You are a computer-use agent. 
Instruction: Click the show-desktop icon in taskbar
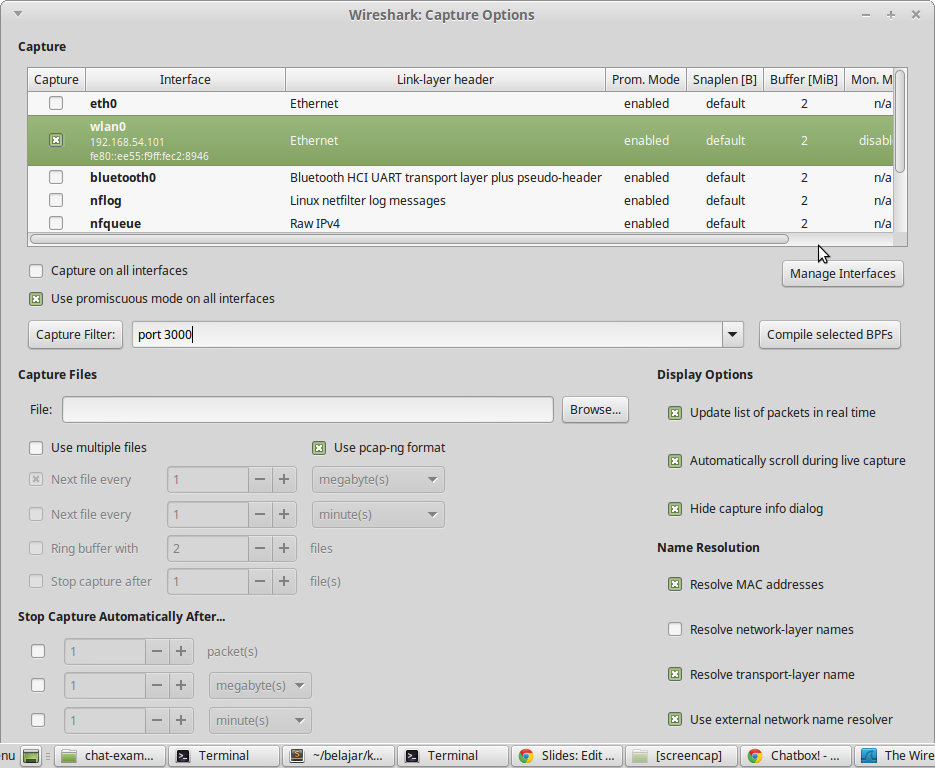(x=31, y=756)
